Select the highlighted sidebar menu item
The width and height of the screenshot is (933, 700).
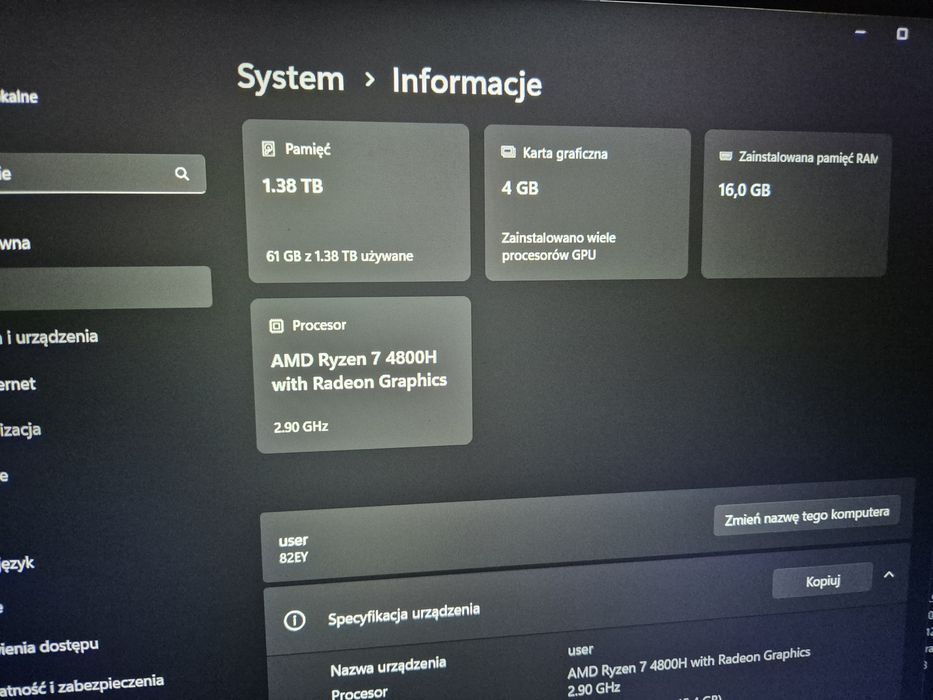(x=106, y=288)
